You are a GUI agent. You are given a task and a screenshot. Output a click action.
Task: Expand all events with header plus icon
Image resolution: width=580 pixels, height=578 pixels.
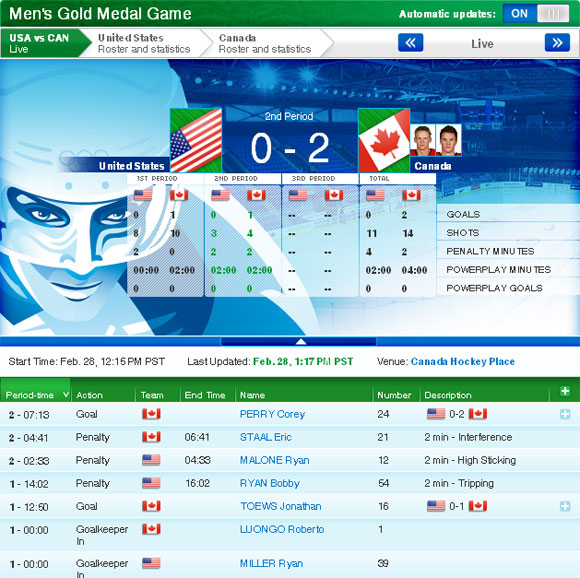pyautogui.click(x=565, y=391)
